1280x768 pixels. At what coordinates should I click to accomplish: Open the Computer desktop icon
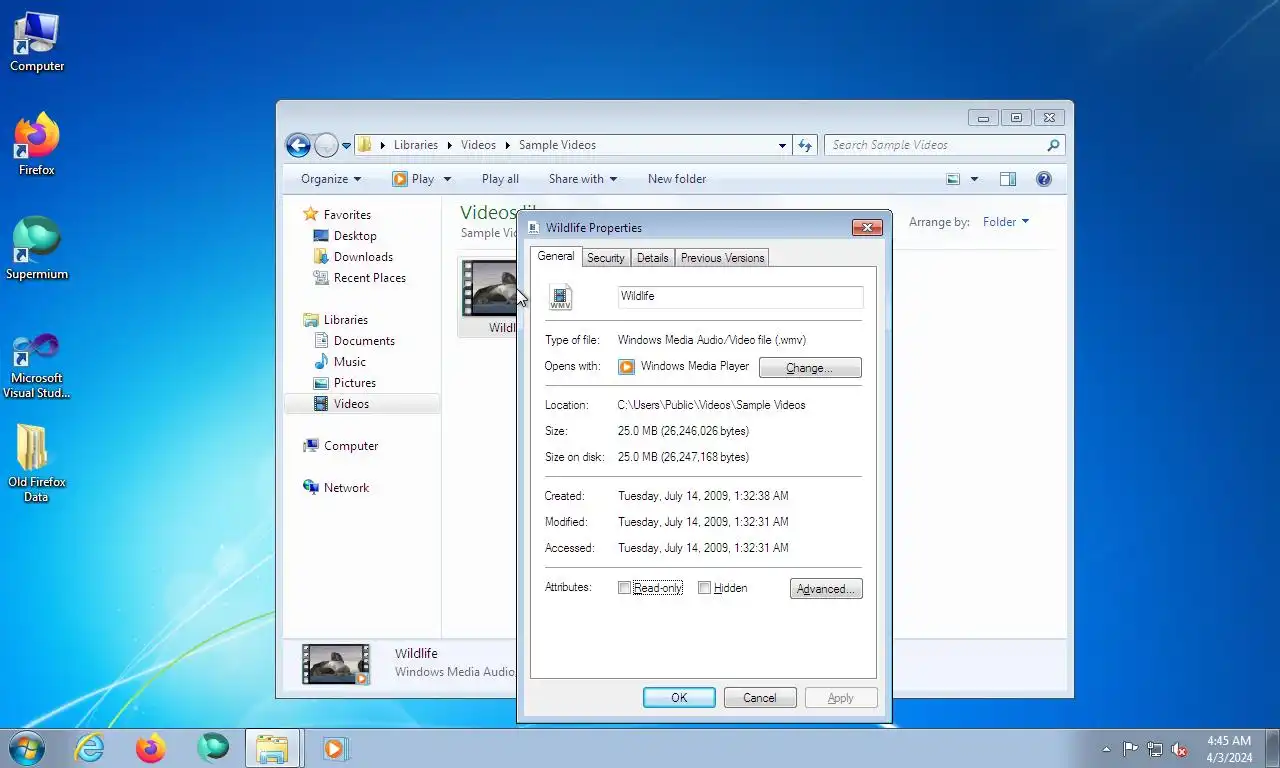[37, 42]
